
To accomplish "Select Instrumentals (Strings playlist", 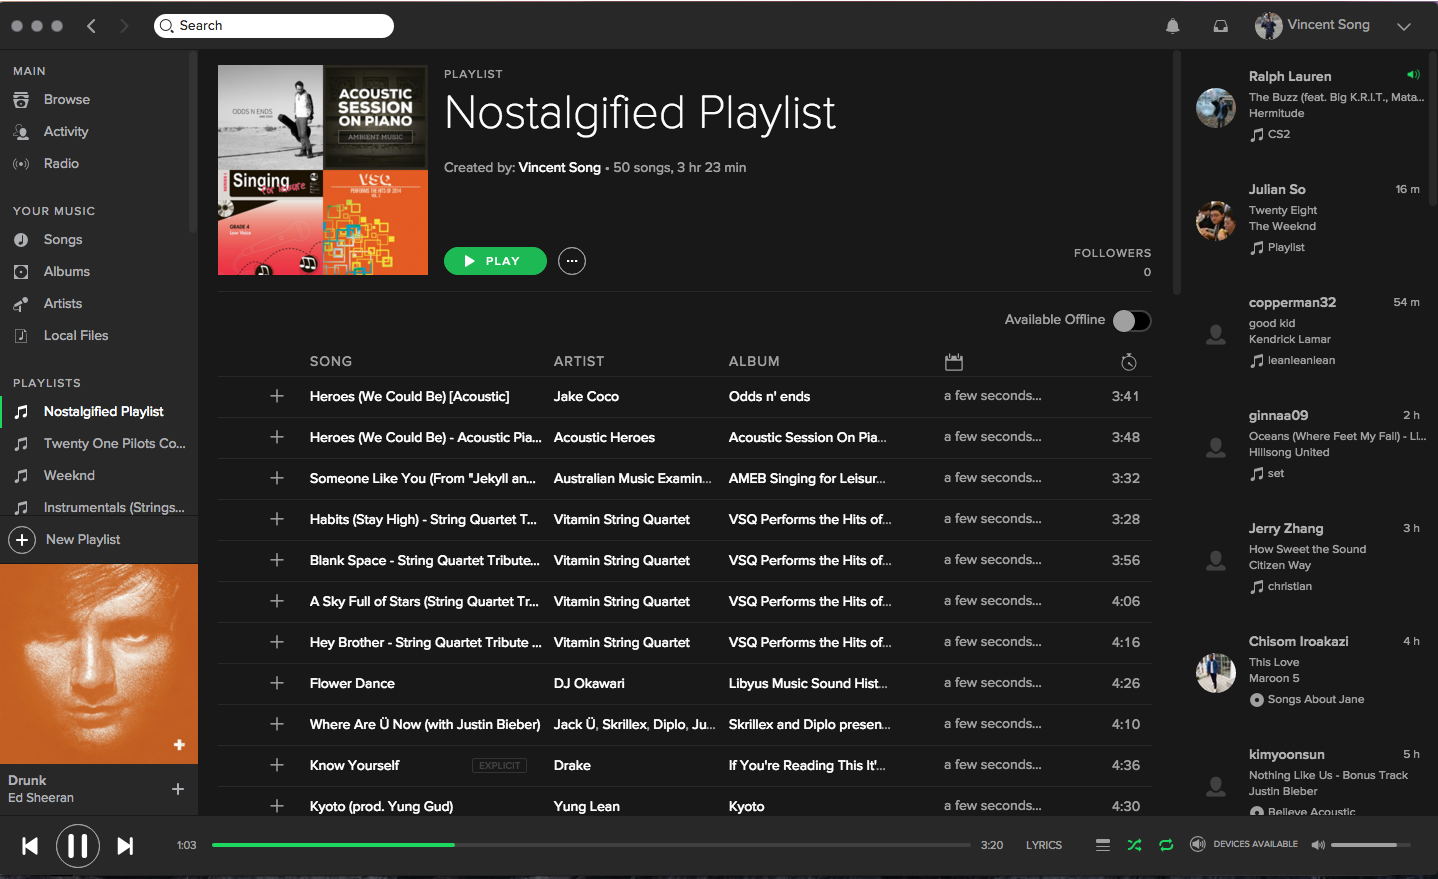I will click(114, 508).
